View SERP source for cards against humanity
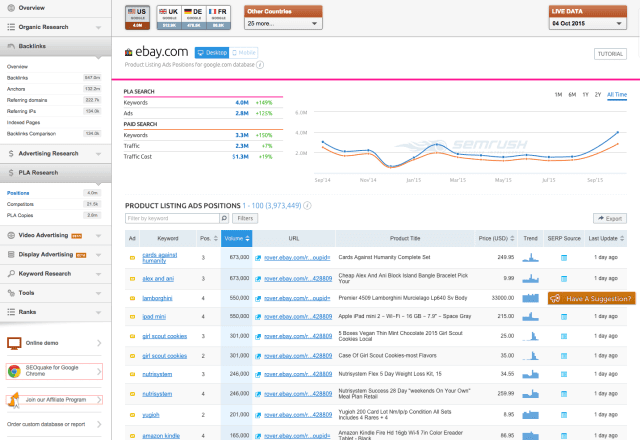 (564, 258)
